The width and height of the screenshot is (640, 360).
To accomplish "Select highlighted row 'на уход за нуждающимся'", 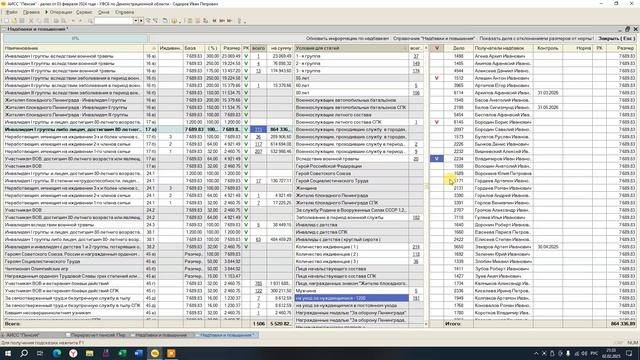I will point(351,298).
